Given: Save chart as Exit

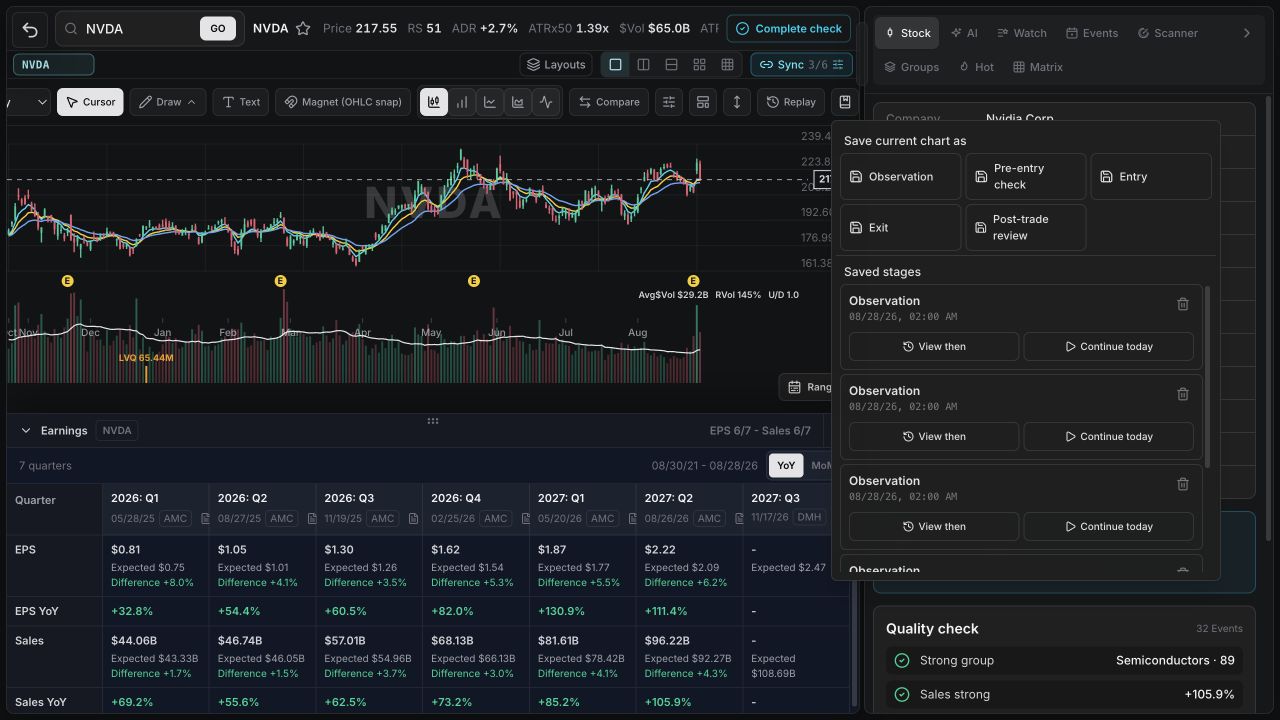Looking at the screenshot, I should [x=901, y=228].
